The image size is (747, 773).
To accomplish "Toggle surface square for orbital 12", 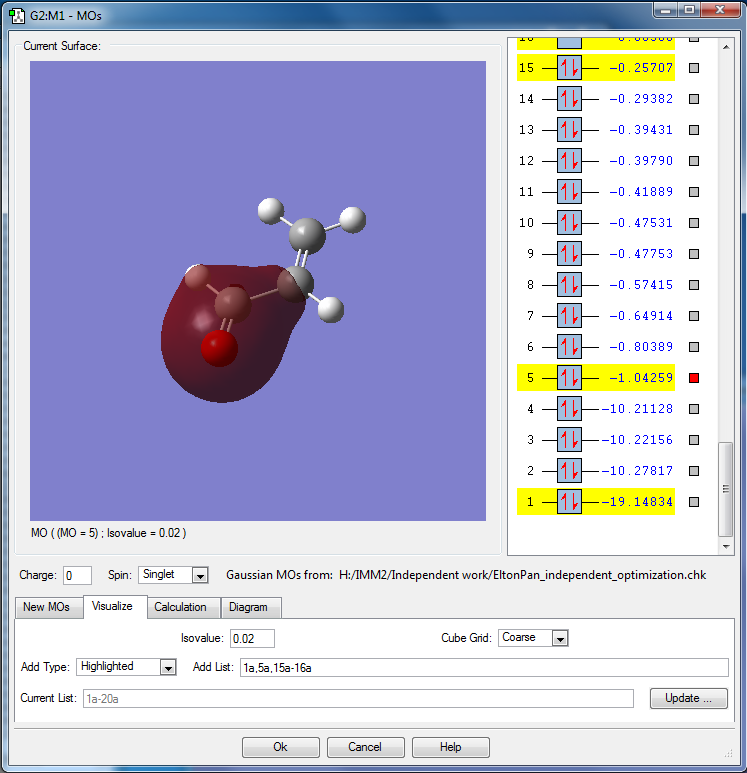I will [694, 161].
